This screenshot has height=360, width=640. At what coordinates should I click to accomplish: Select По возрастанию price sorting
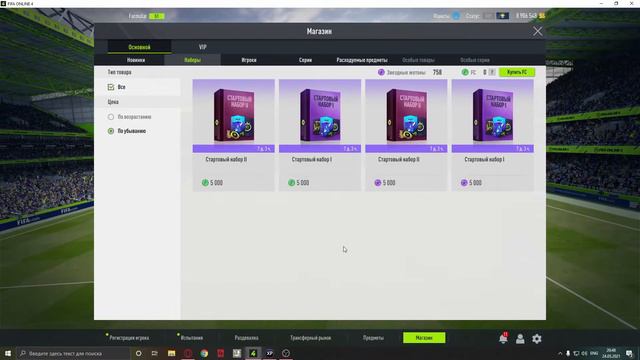click(x=111, y=117)
